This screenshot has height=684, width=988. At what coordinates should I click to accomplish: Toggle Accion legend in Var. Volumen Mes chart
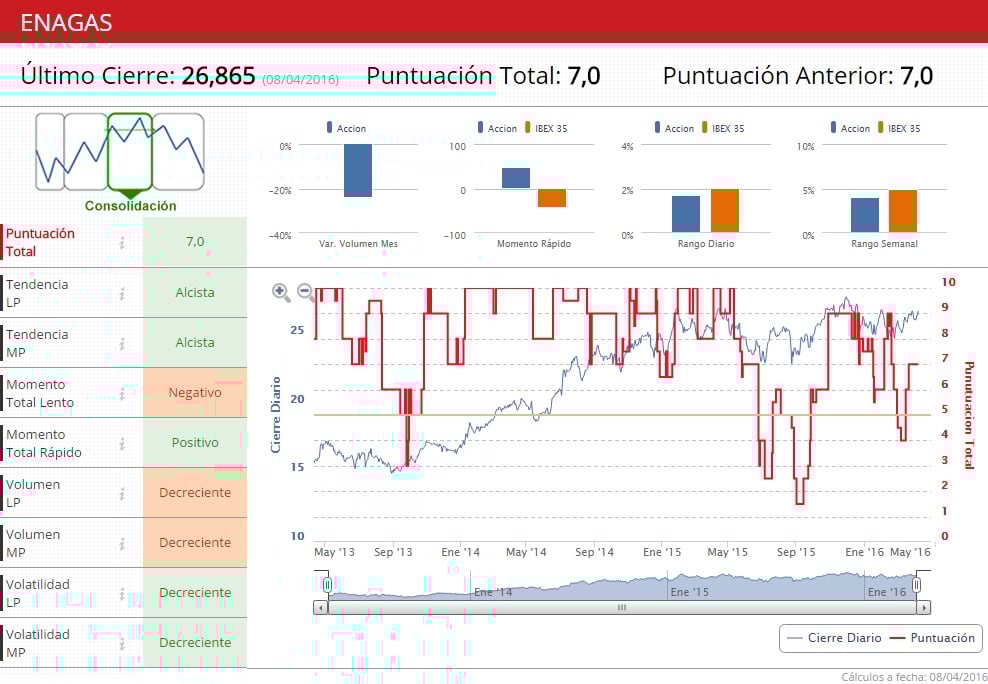coord(346,128)
